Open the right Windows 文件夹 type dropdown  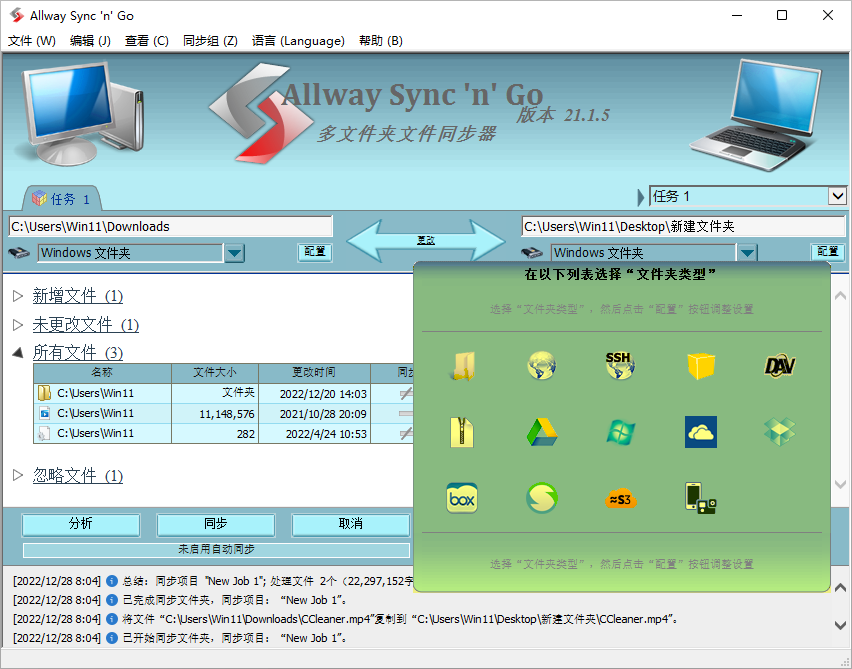point(747,253)
